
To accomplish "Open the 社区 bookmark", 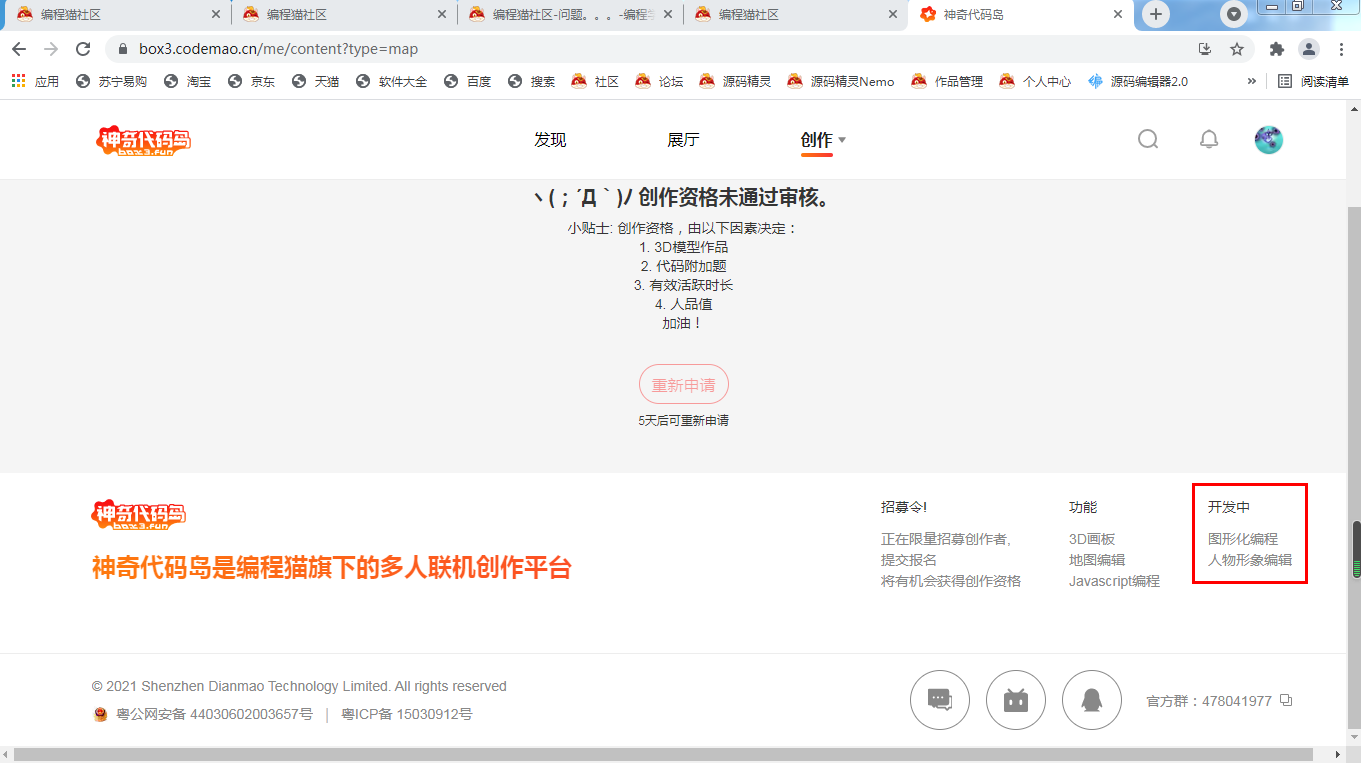I will click(x=596, y=81).
